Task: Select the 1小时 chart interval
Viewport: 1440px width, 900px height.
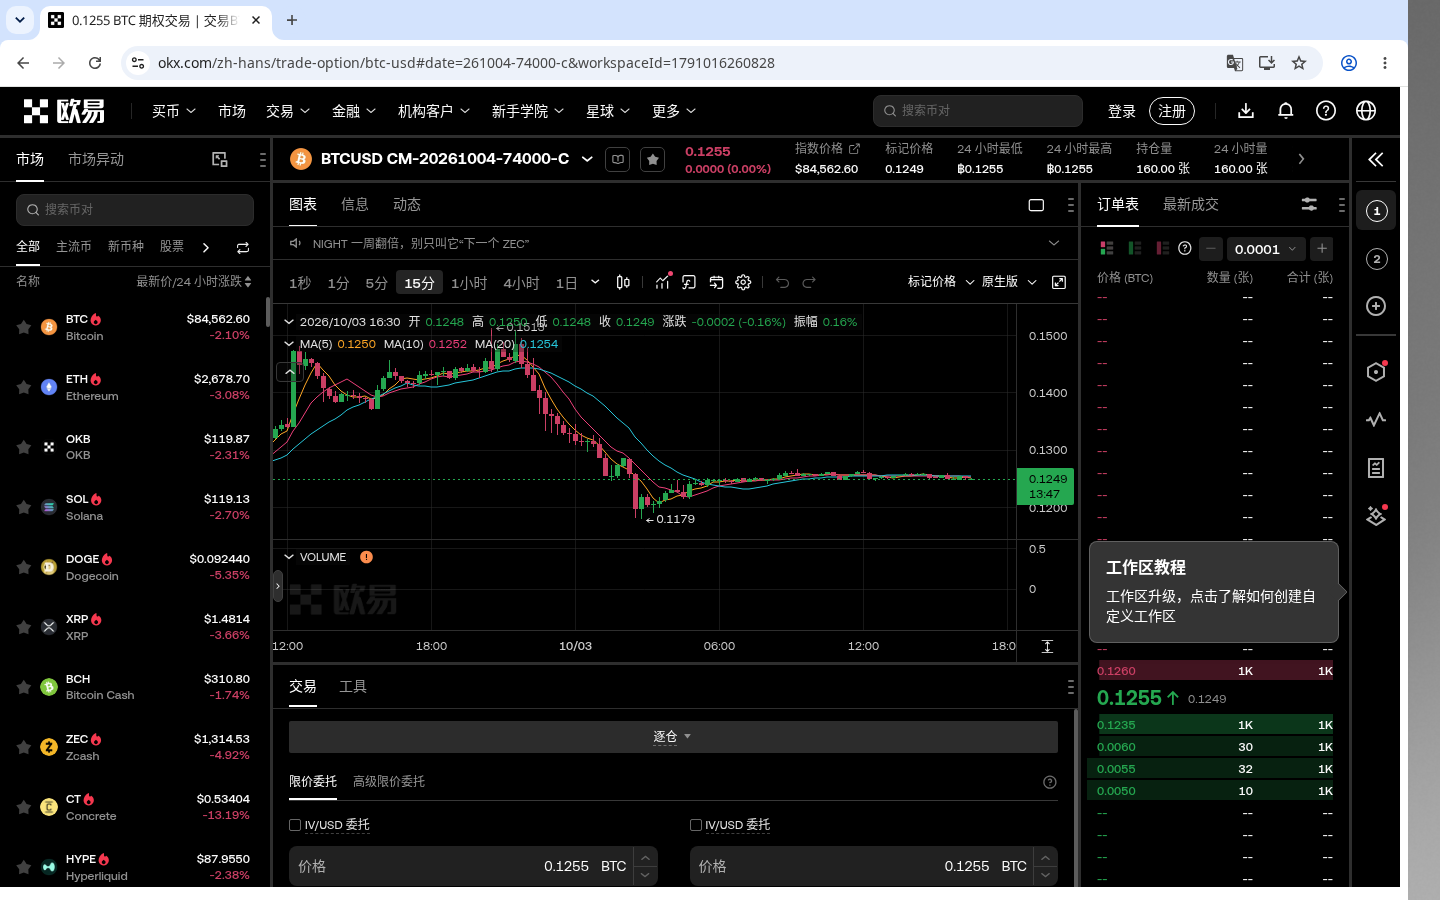Action: 469,283
